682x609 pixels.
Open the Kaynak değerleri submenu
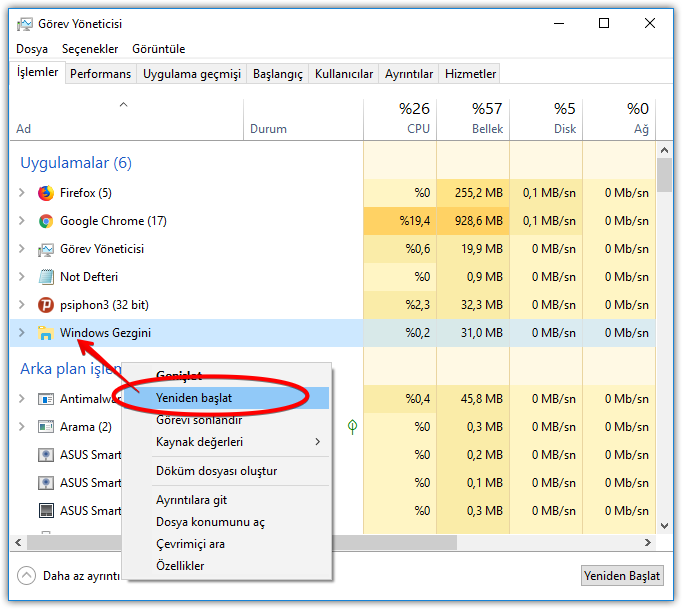[x=240, y=442]
